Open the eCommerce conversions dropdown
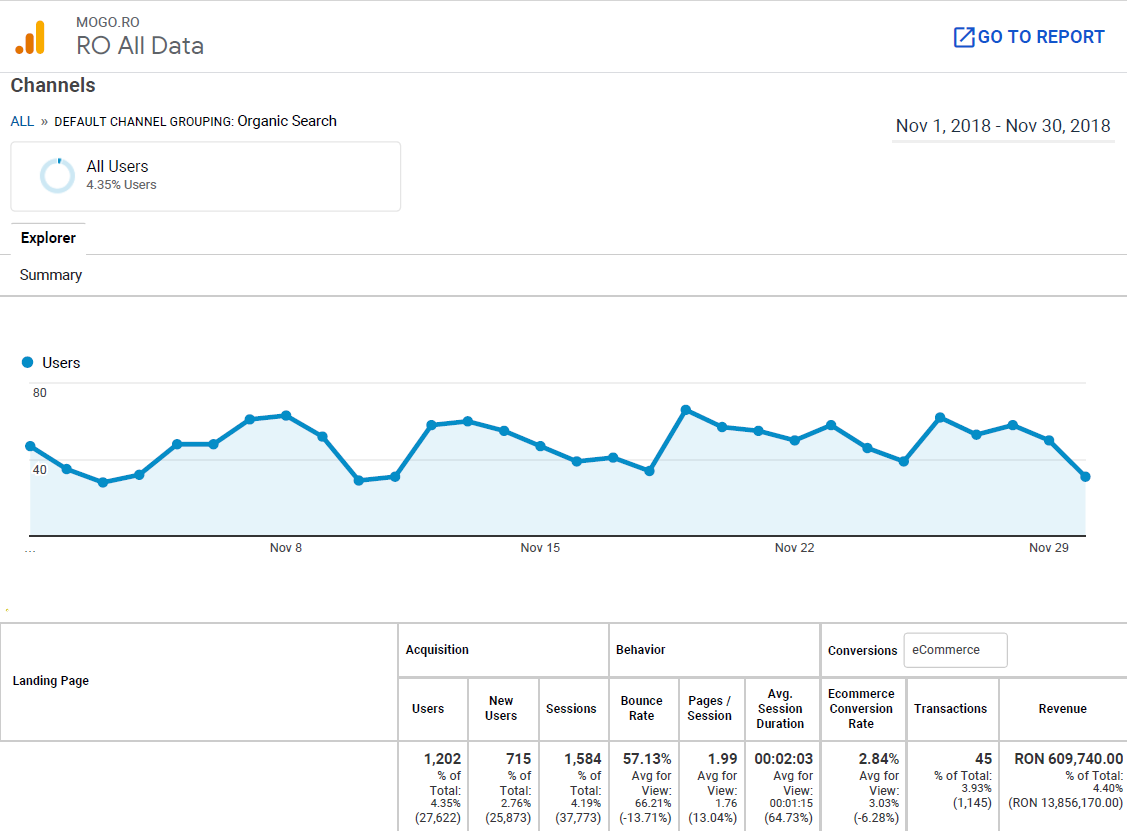Screen dimensions: 1127x831 (955, 650)
